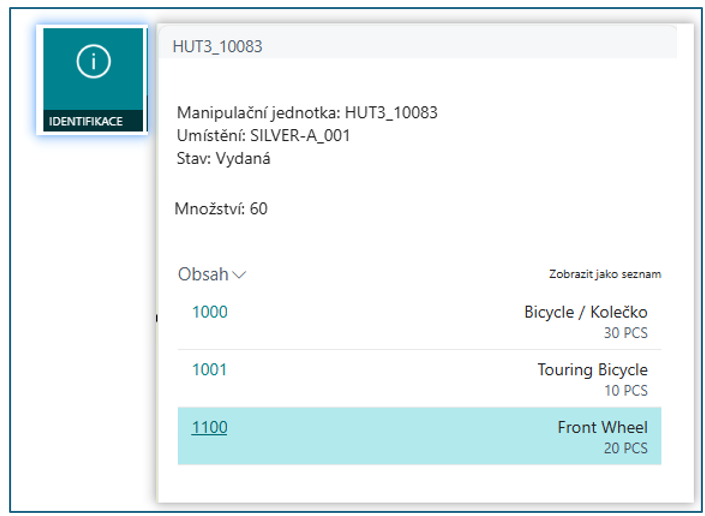705x516 pixels.
Task: Click the 20 PCS quantity in highlighted row
Action: [x=625, y=449]
